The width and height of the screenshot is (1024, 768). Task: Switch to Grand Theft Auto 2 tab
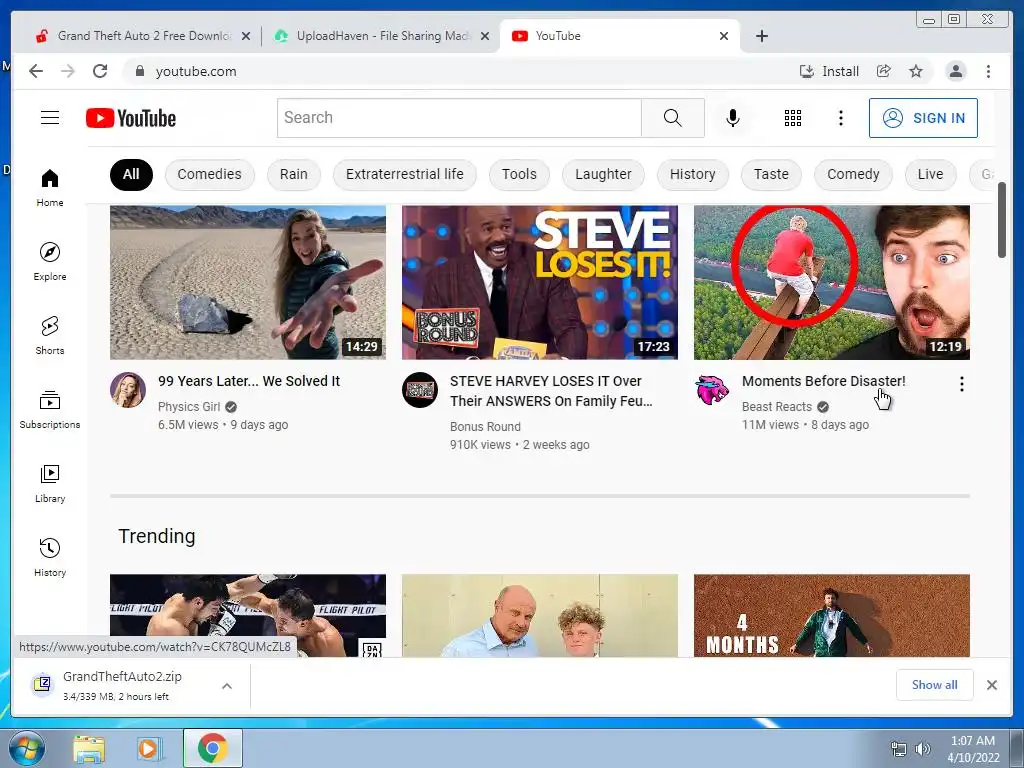(x=144, y=36)
